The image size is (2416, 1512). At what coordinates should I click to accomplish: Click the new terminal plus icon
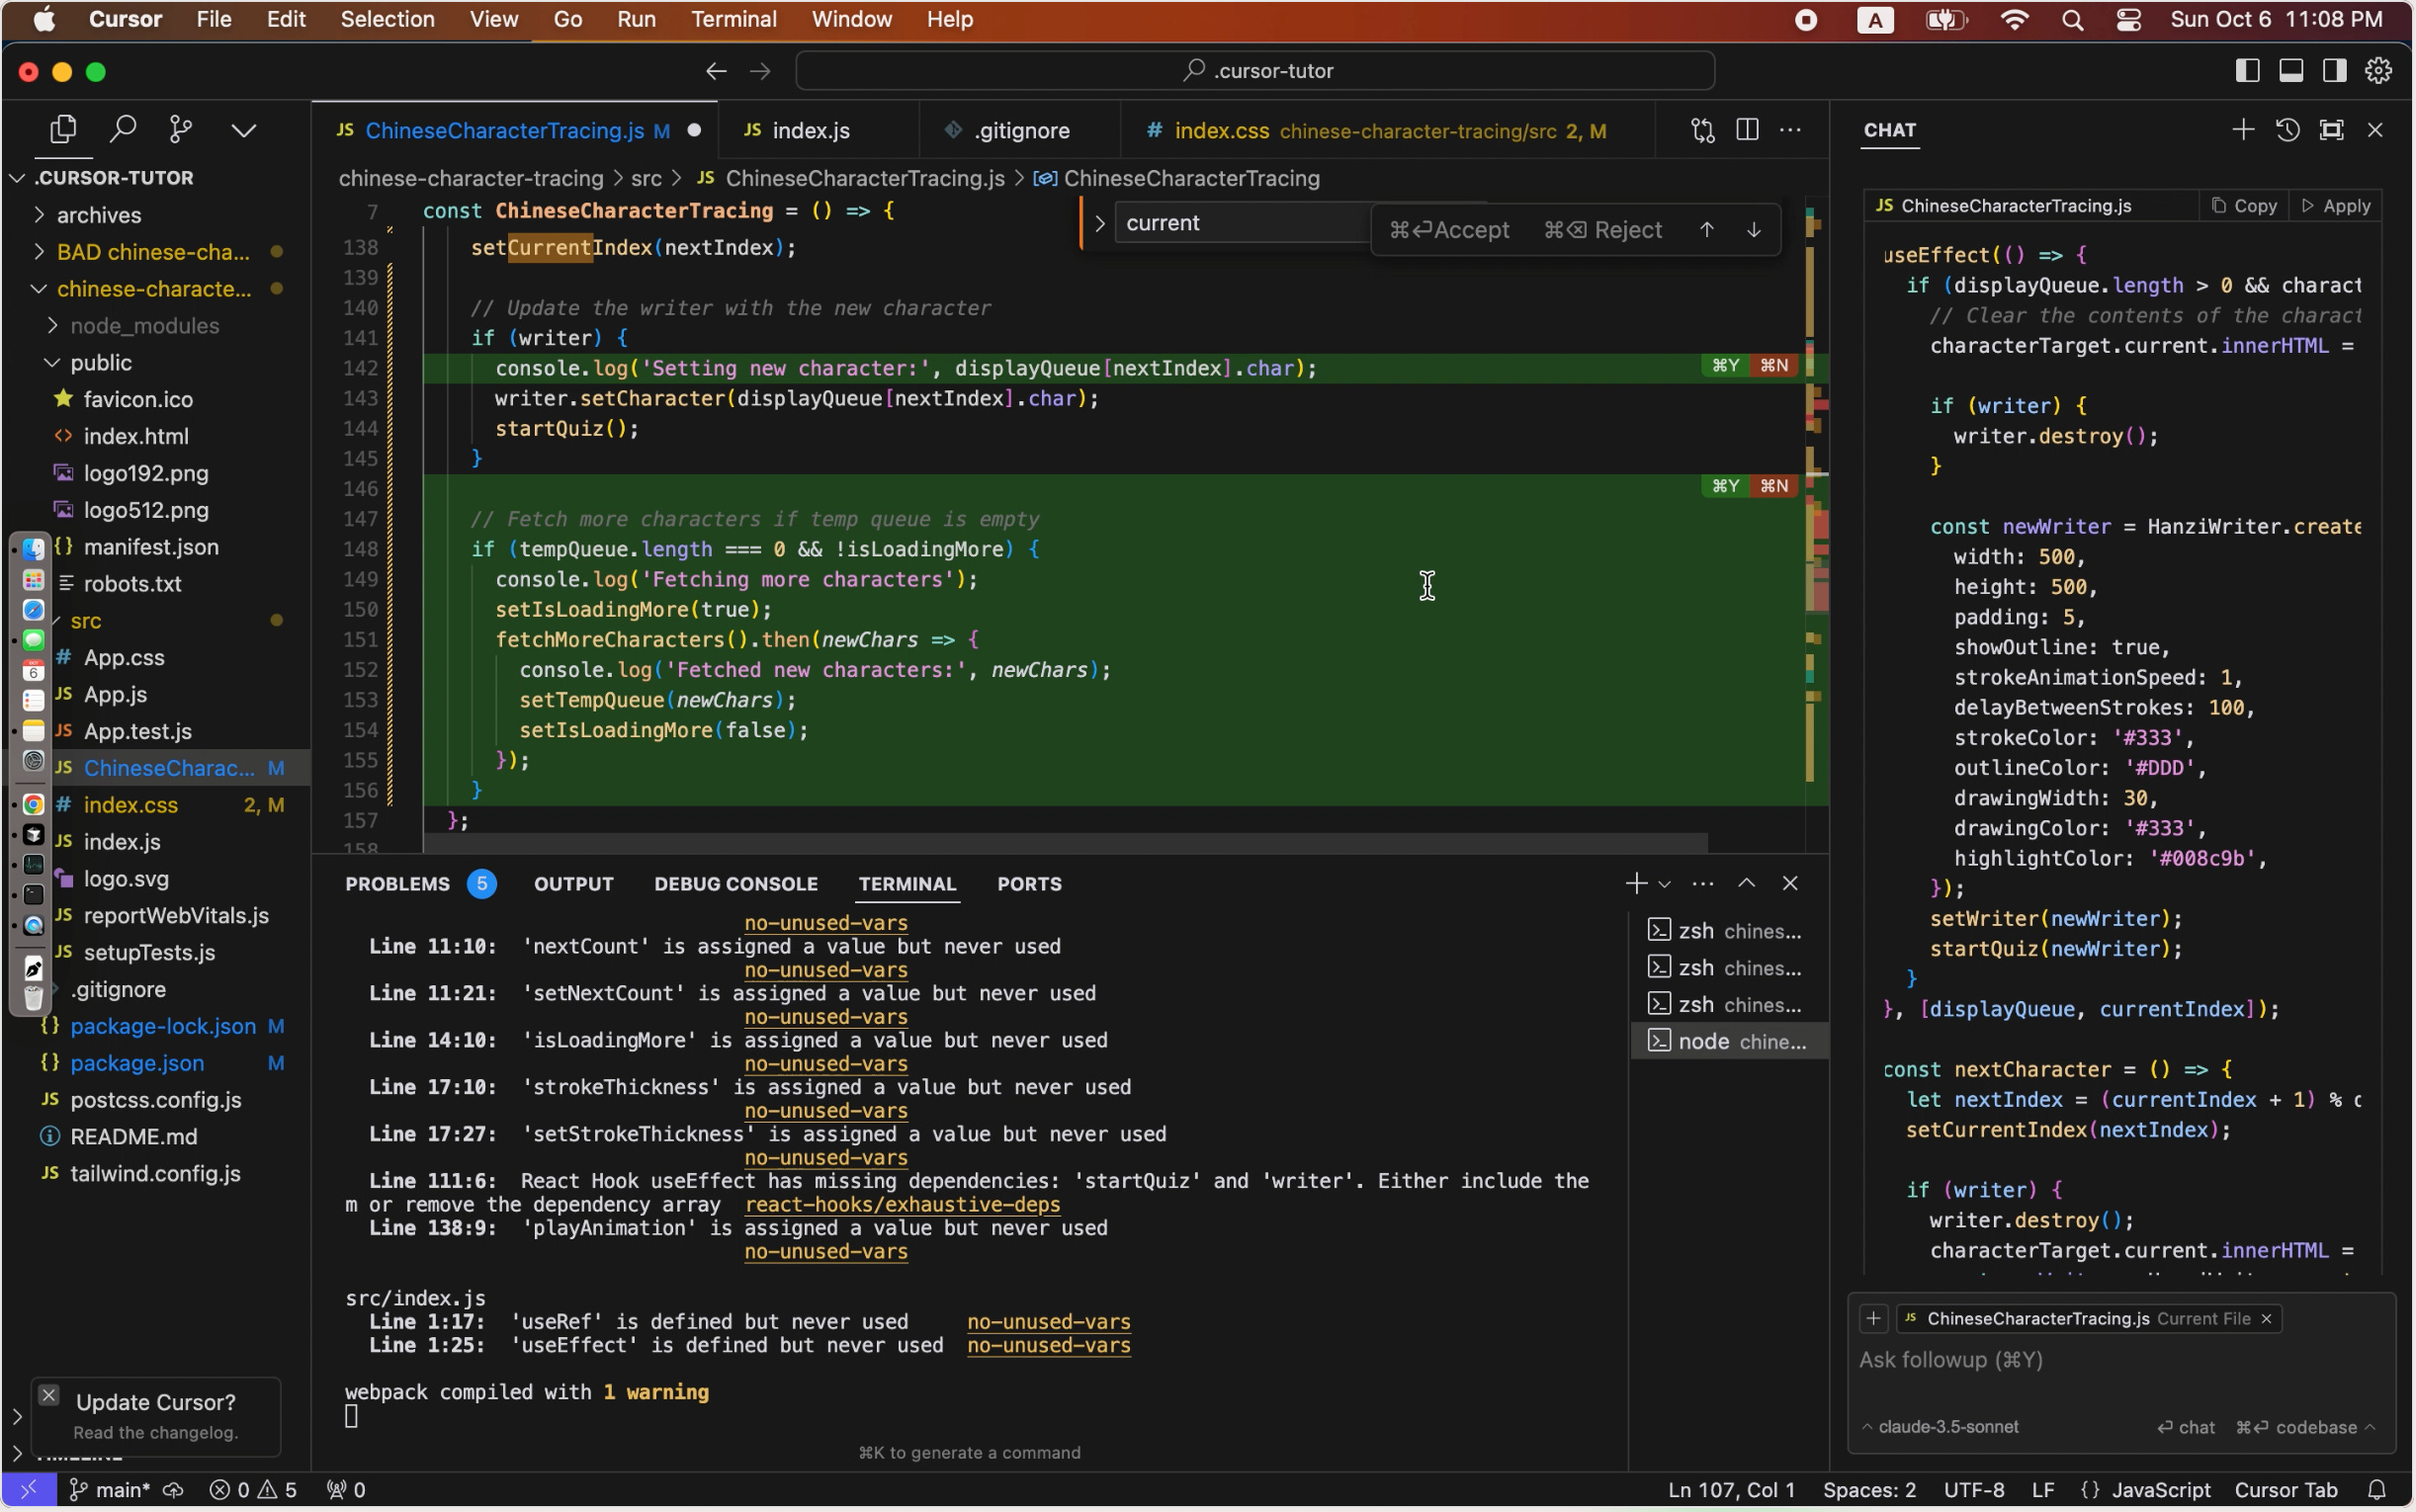[1635, 884]
